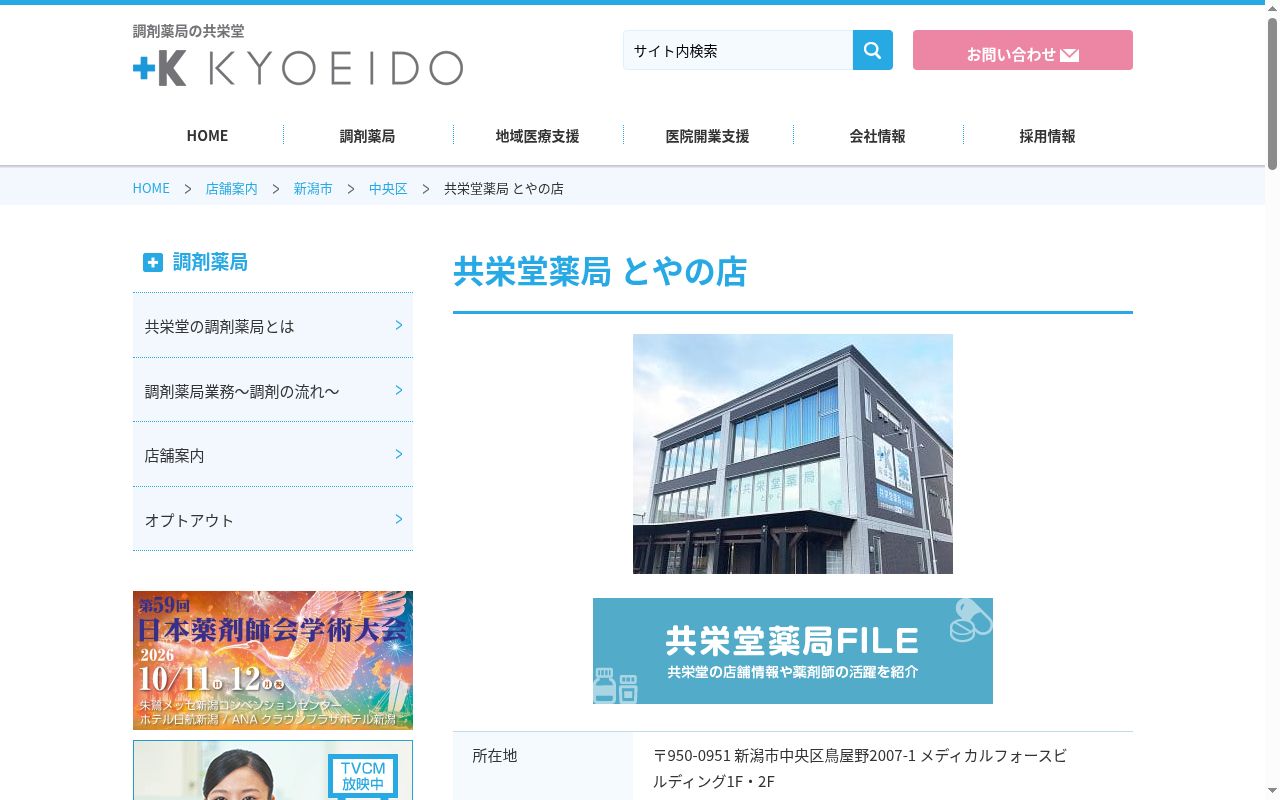The width and height of the screenshot is (1280, 800).
Task: Click the plus icon beside 調剤薬局 heading
Action: tap(152, 262)
